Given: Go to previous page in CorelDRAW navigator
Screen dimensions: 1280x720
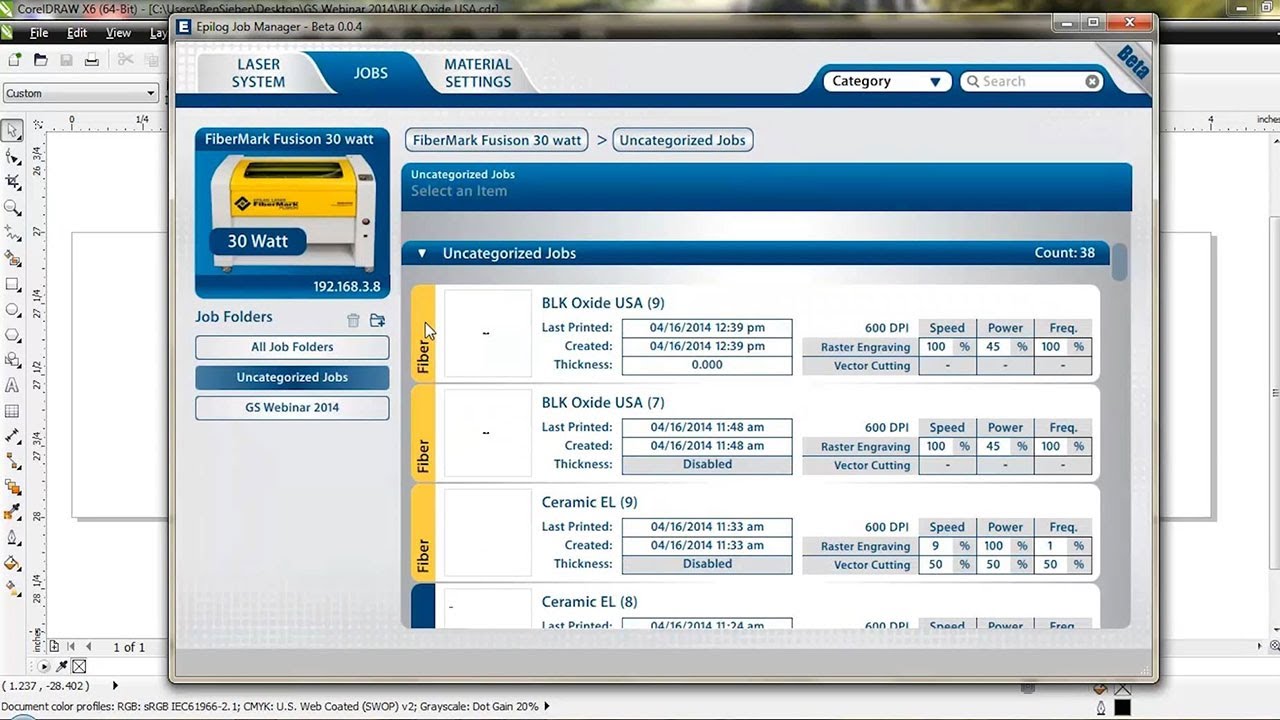Looking at the screenshot, I should point(88,647).
